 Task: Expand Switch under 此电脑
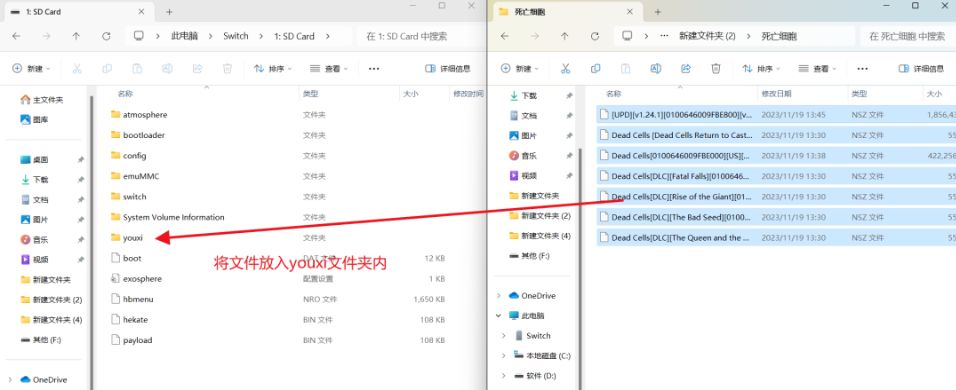[504, 336]
